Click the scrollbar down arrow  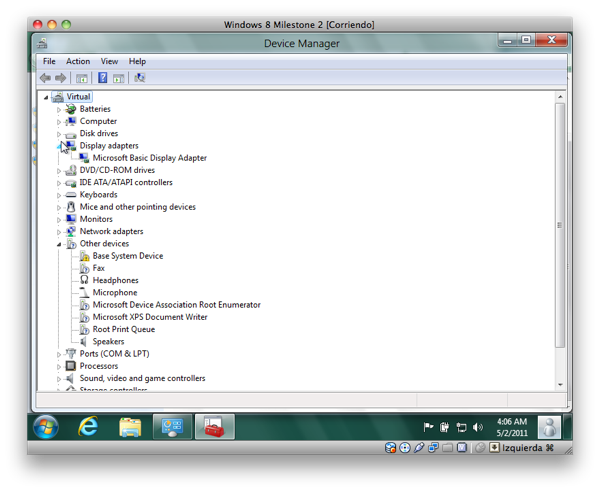560,384
